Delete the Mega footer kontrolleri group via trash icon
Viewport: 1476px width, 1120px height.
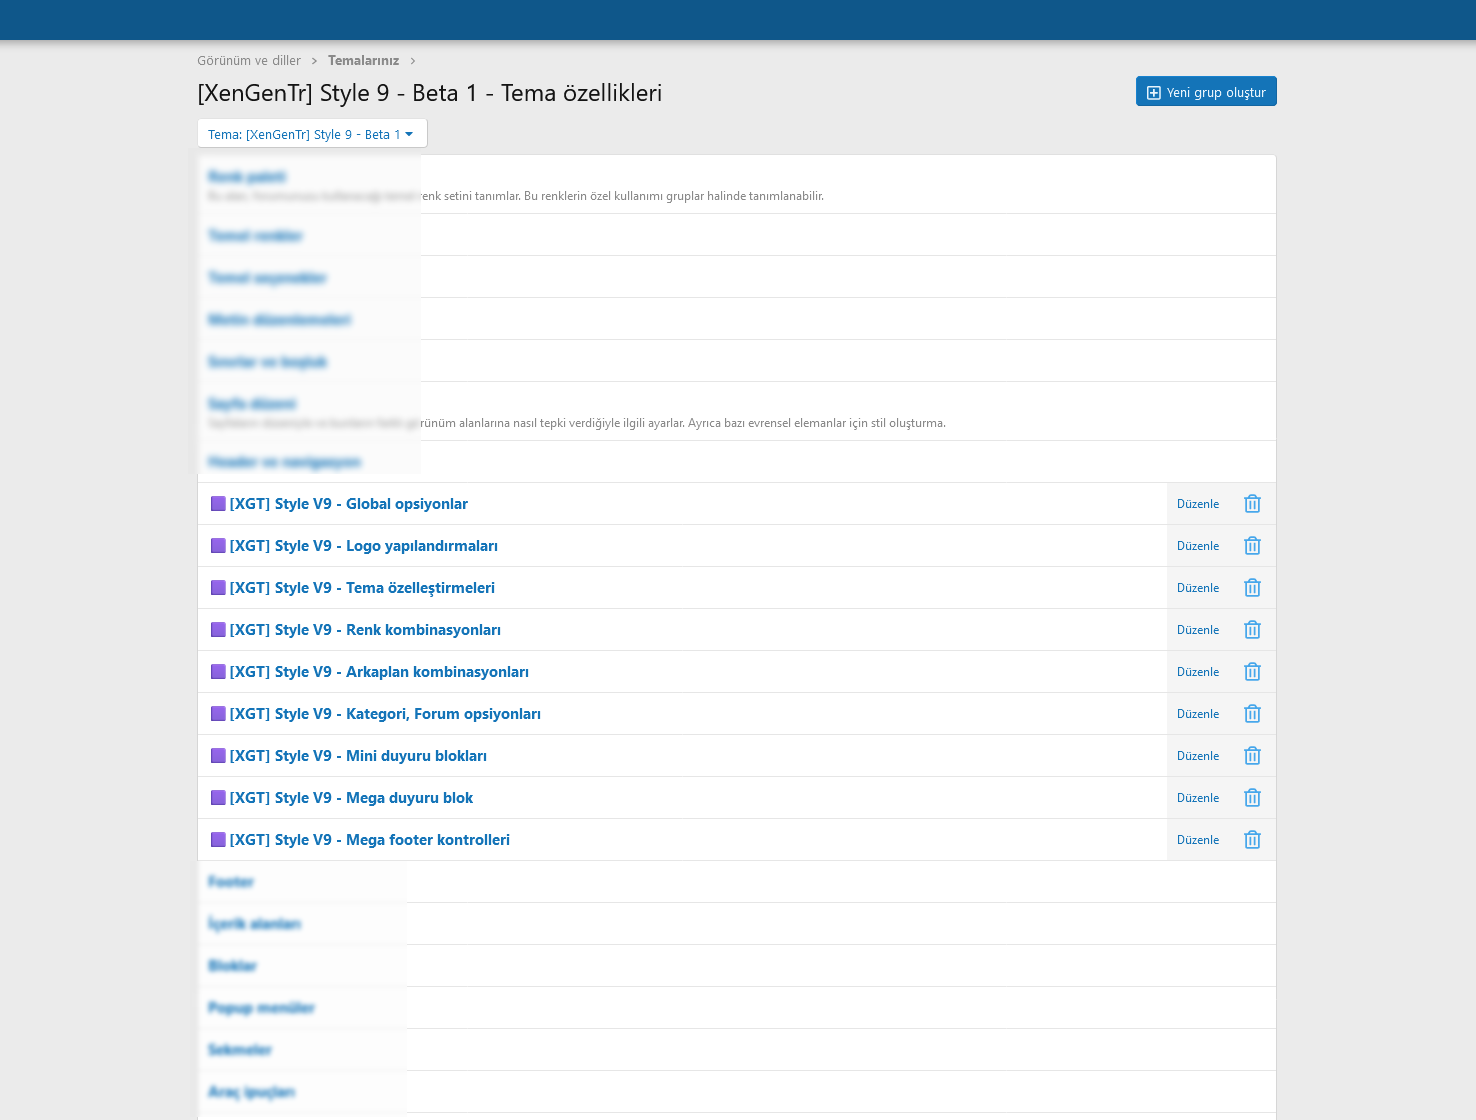[x=1252, y=840]
